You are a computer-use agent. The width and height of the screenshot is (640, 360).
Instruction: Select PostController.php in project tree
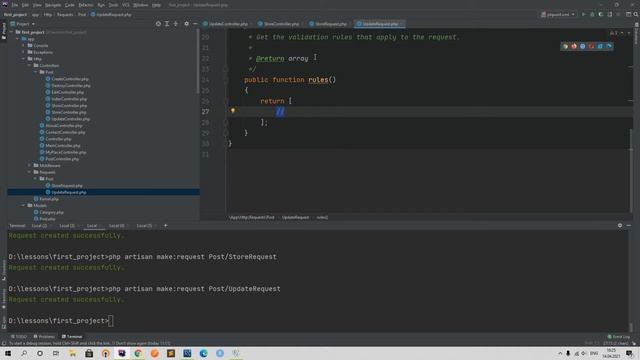tap(62, 159)
